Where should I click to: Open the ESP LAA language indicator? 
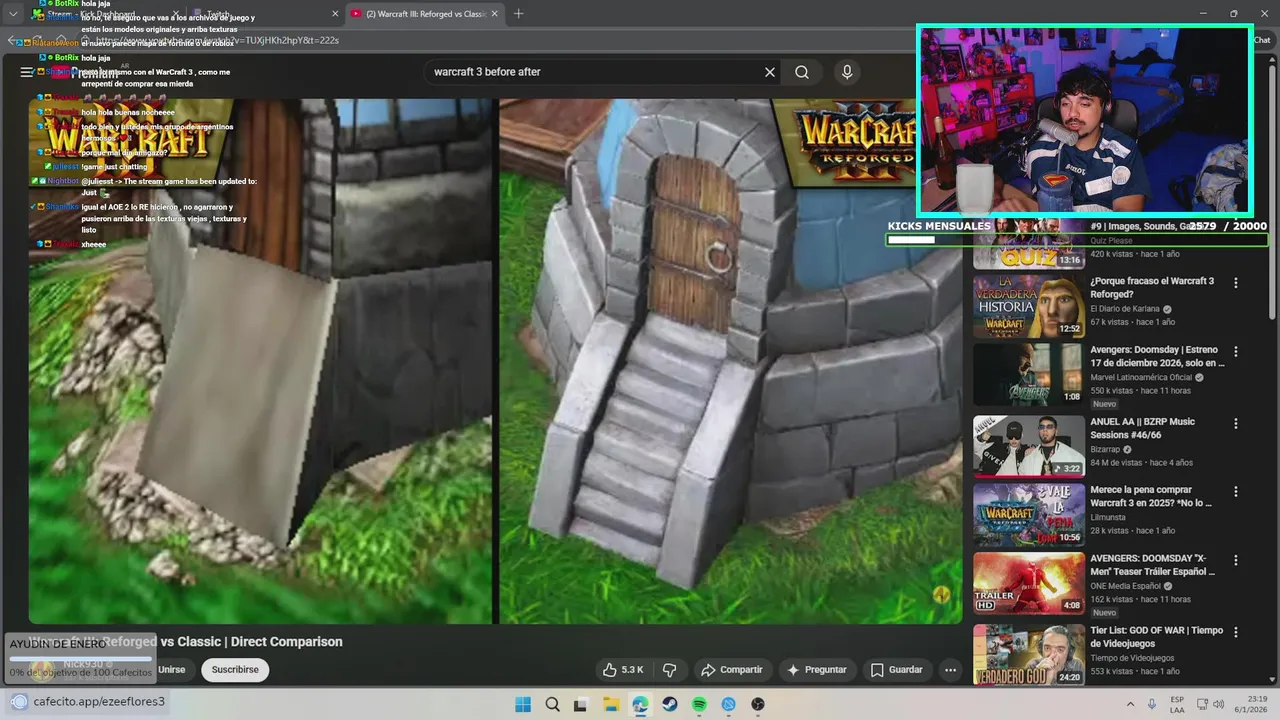coord(1178,704)
